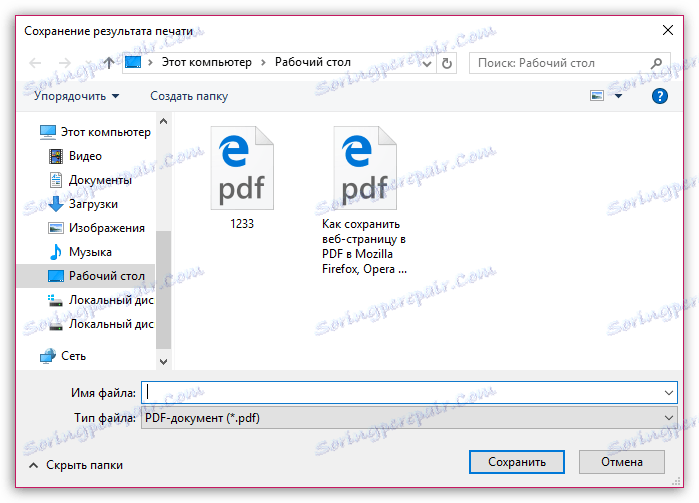The height and width of the screenshot is (503, 699).
Task: Click the second Local disk icon
Action: [x=56, y=325]
